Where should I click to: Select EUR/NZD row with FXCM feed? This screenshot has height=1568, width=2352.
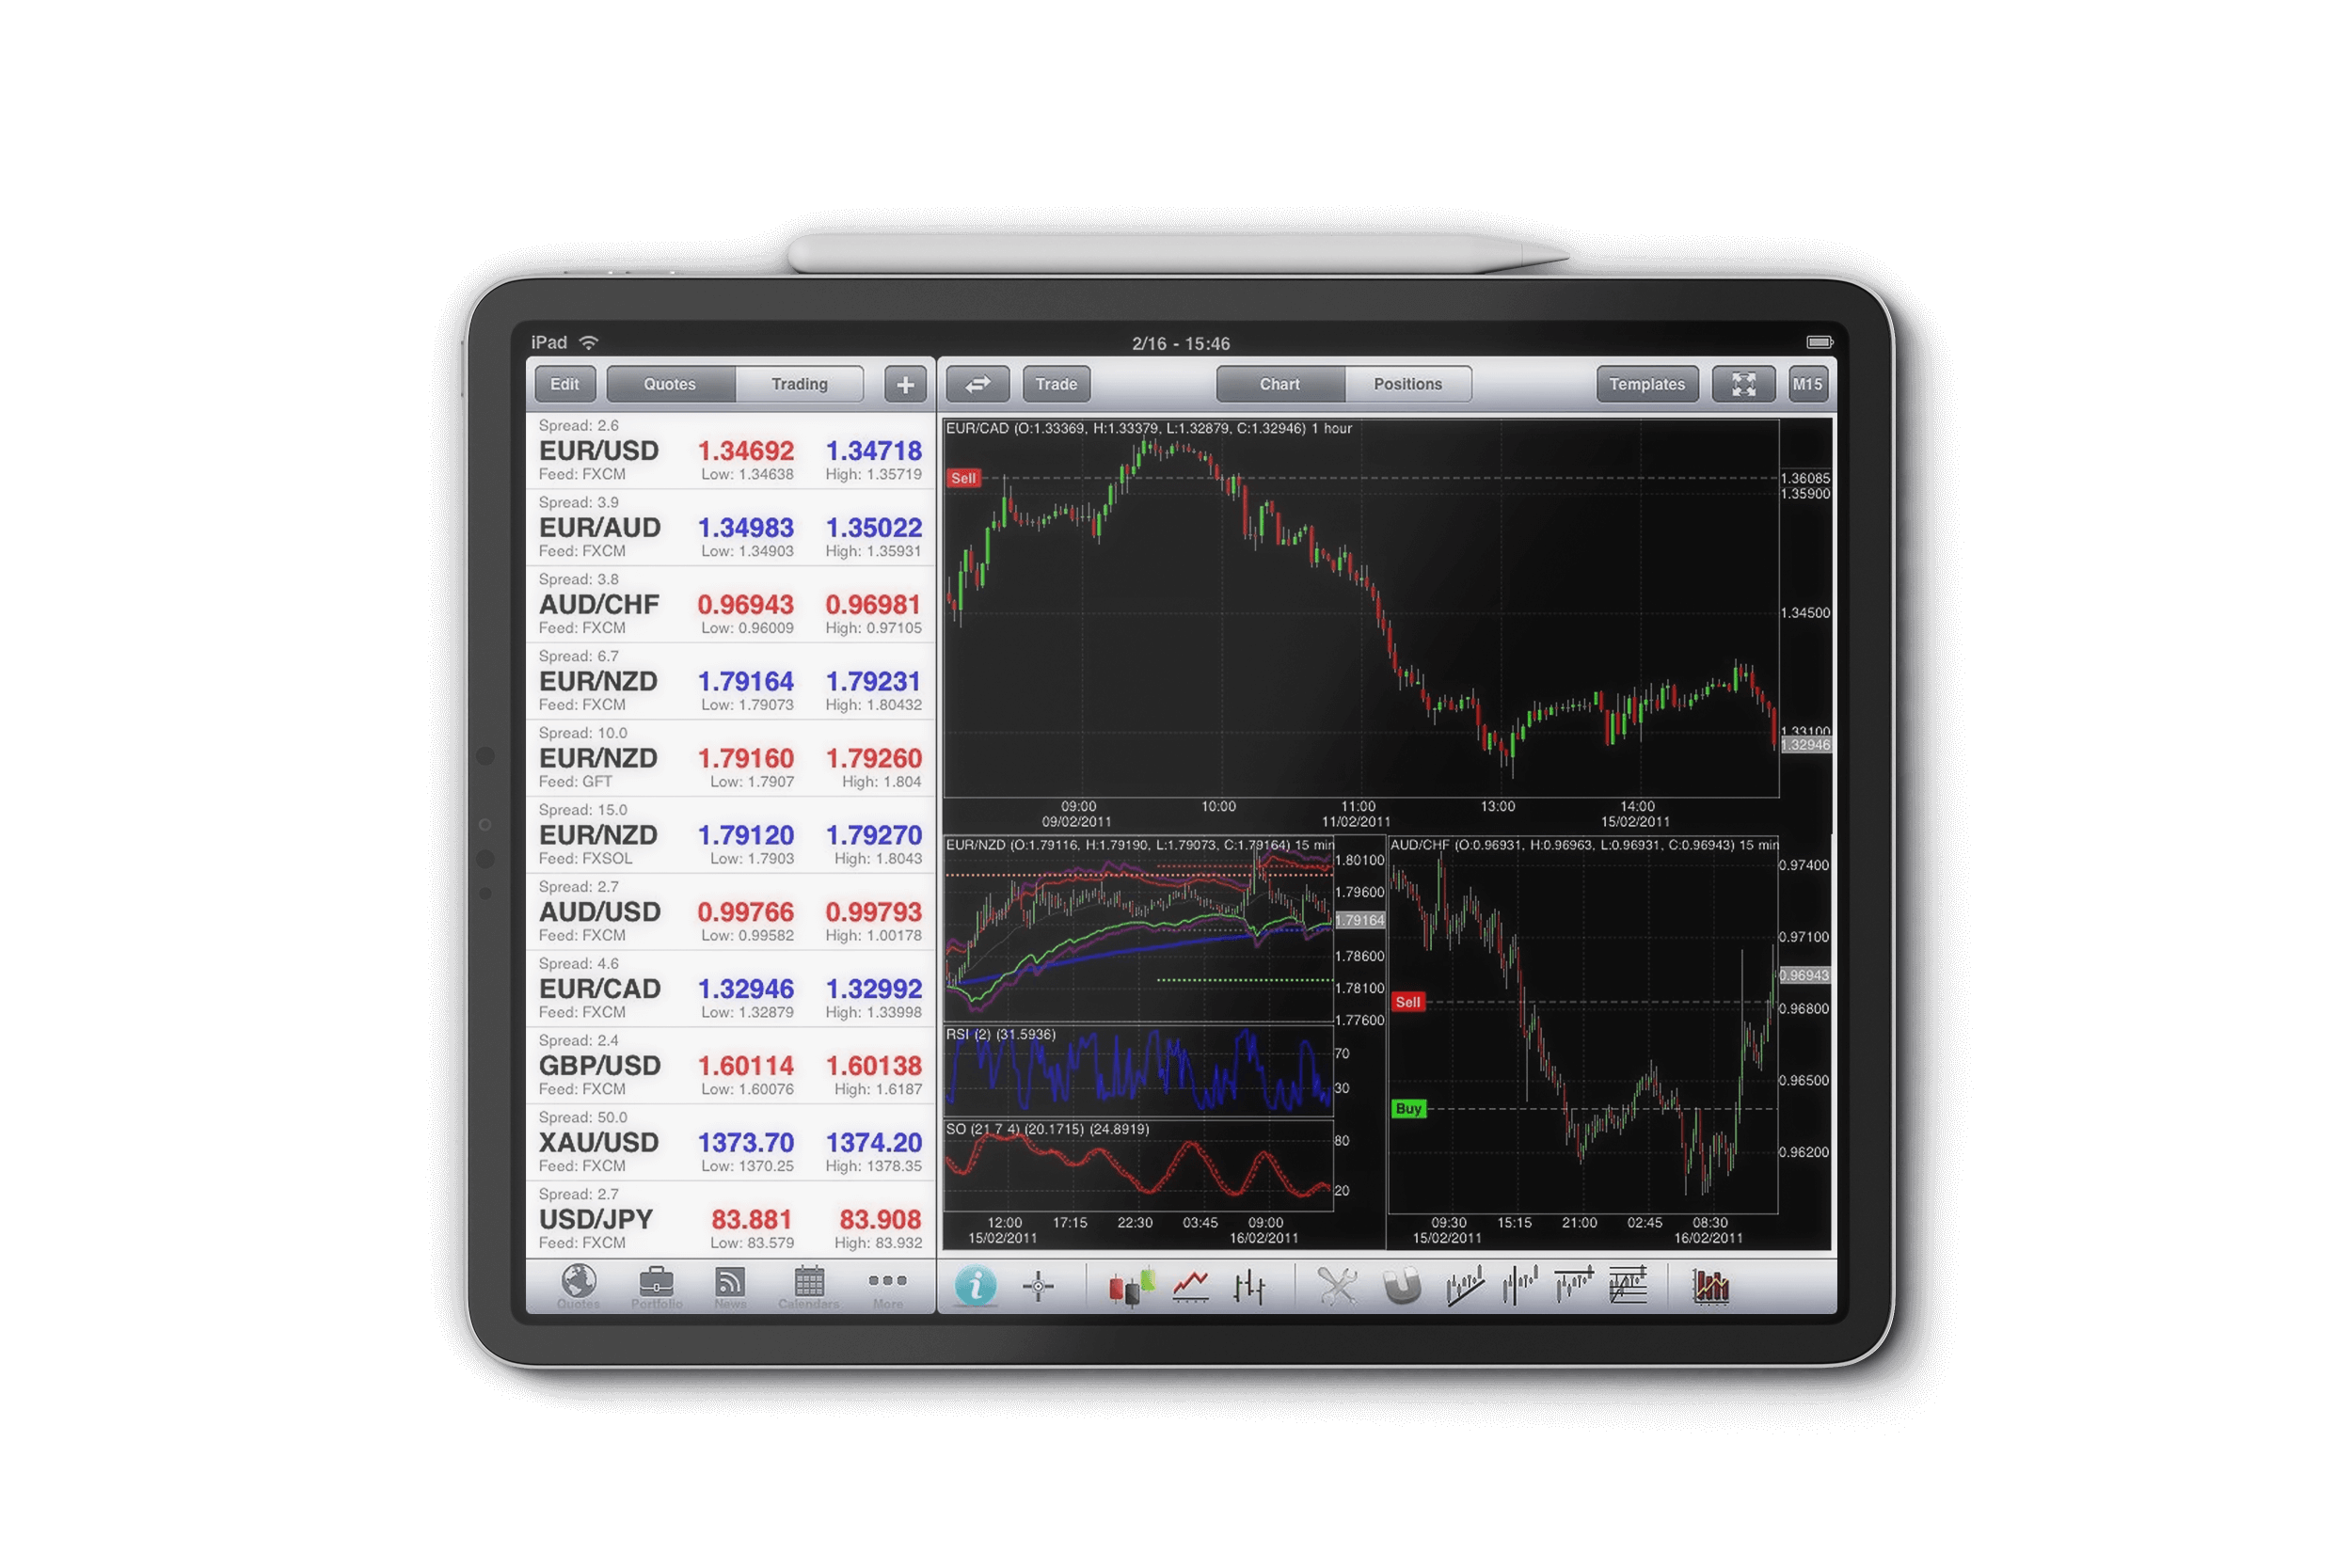pos(730,682)
